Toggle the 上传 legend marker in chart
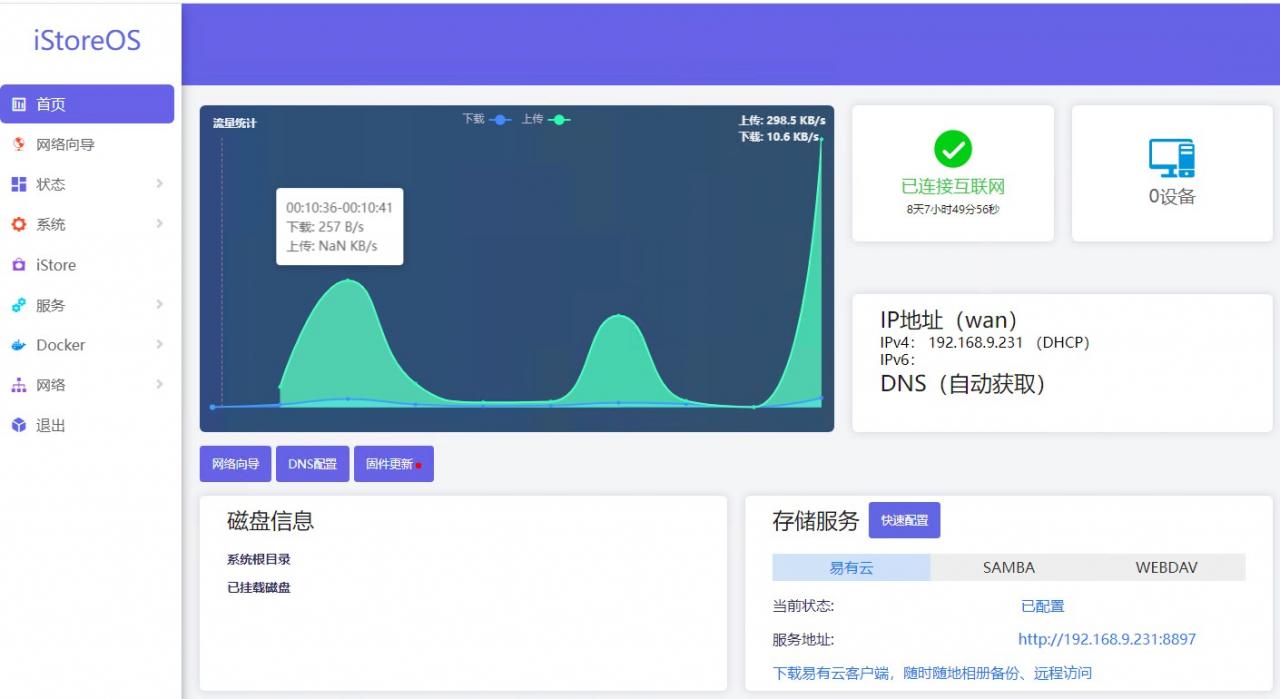 click(559, 119)
